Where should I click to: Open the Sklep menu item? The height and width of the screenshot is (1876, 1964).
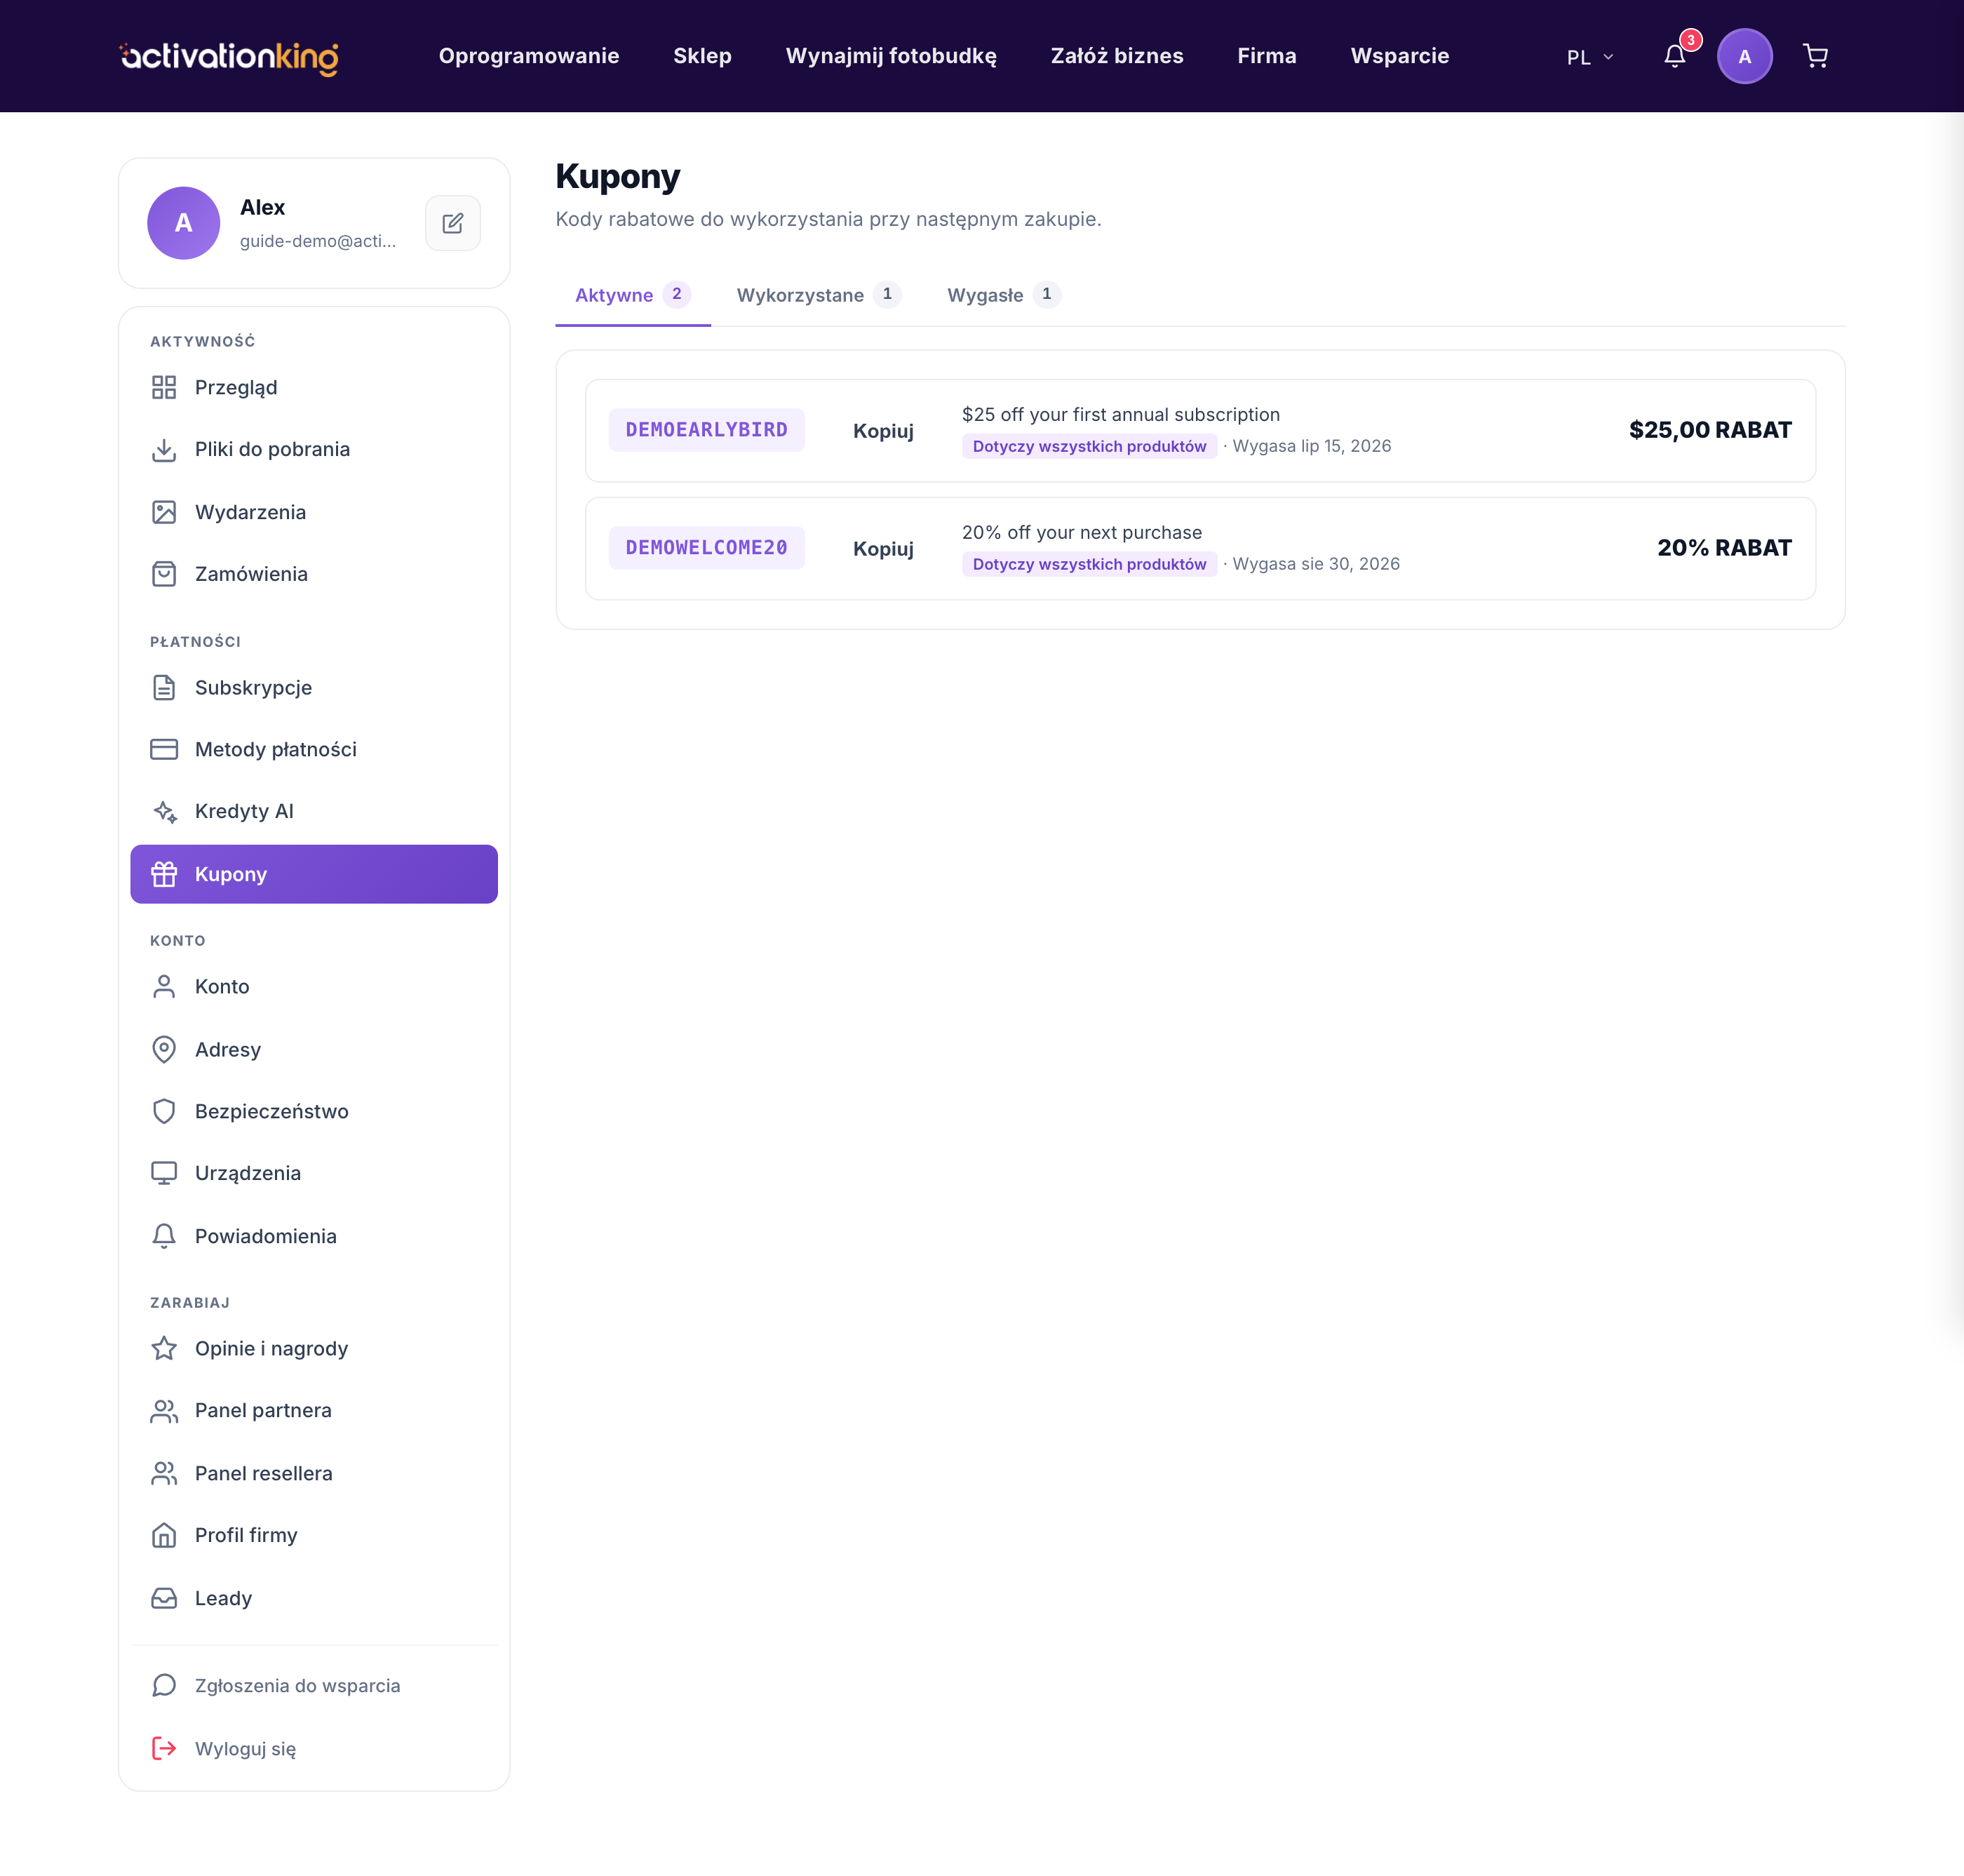(702, 56)
